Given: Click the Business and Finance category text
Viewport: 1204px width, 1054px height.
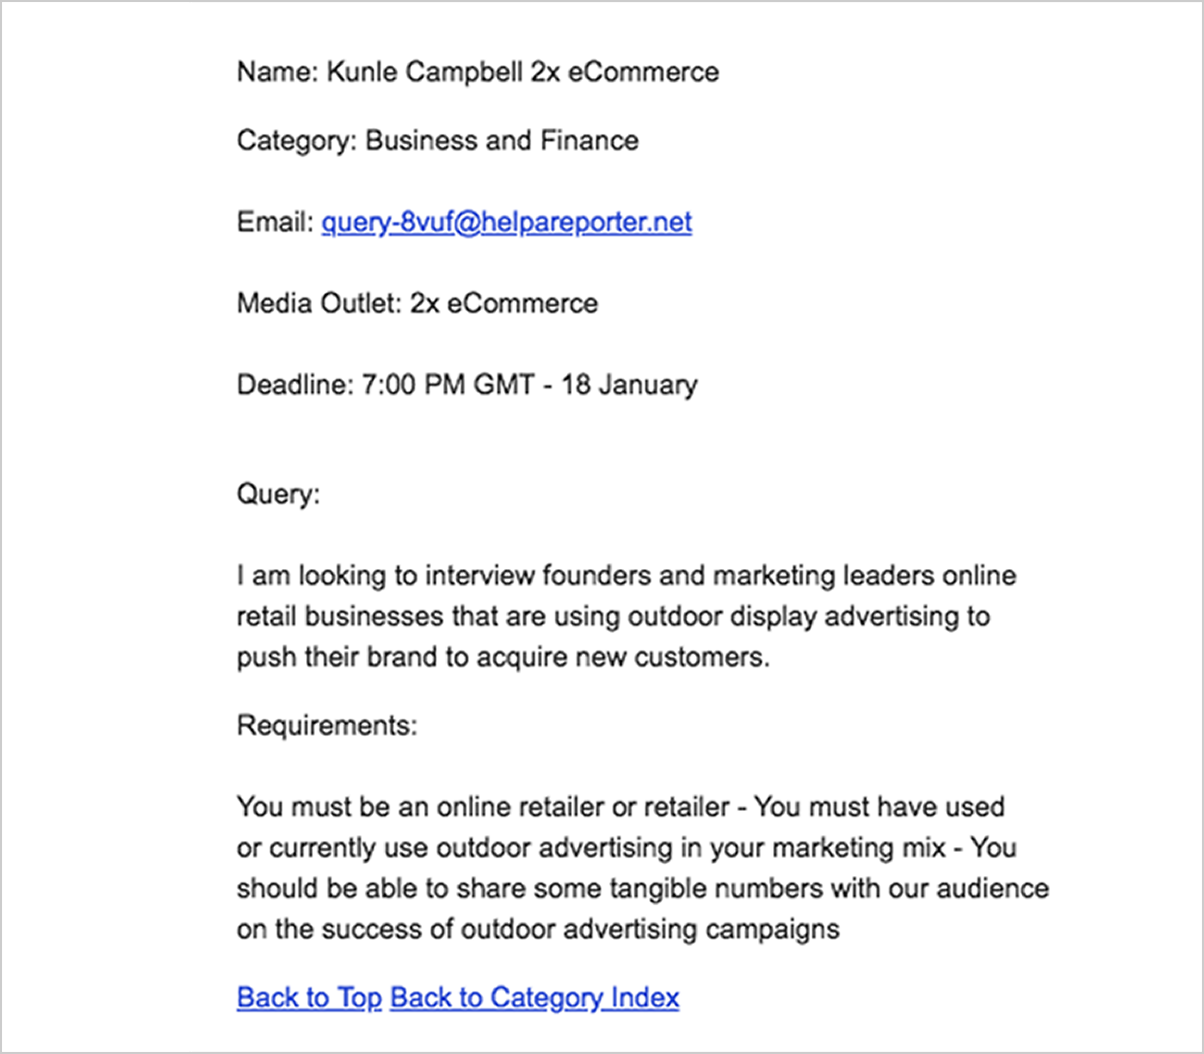Looking at the screenshot, I should [x=502, y=140].
